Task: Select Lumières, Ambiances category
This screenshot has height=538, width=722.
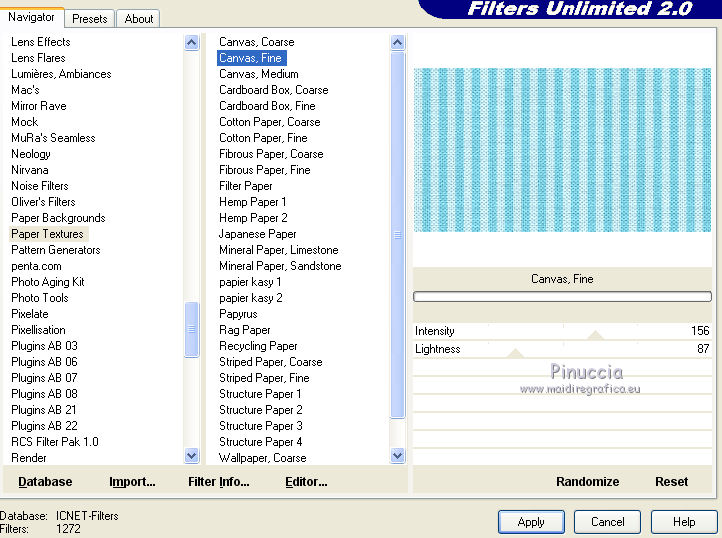Action: (61, 74)
